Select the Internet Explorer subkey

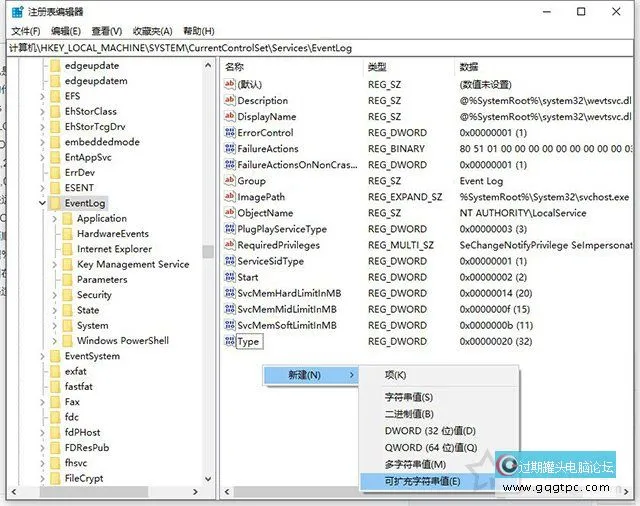[114, 249]
